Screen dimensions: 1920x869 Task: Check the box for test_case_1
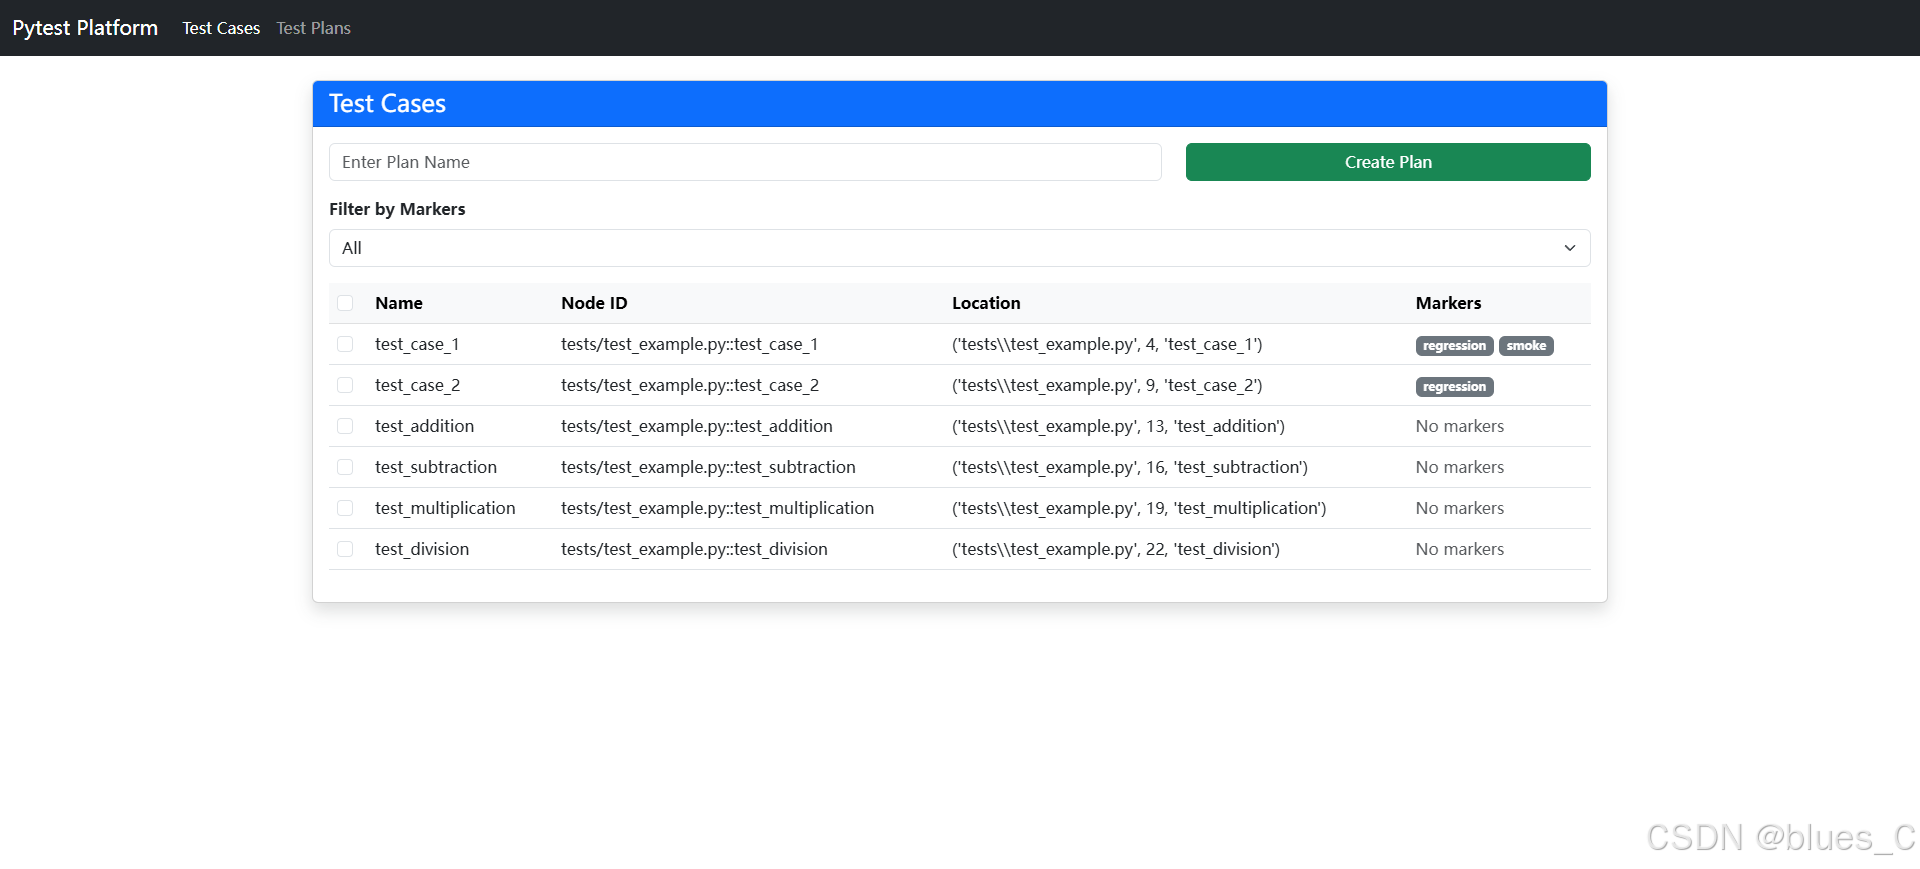(x=345, y=344)
